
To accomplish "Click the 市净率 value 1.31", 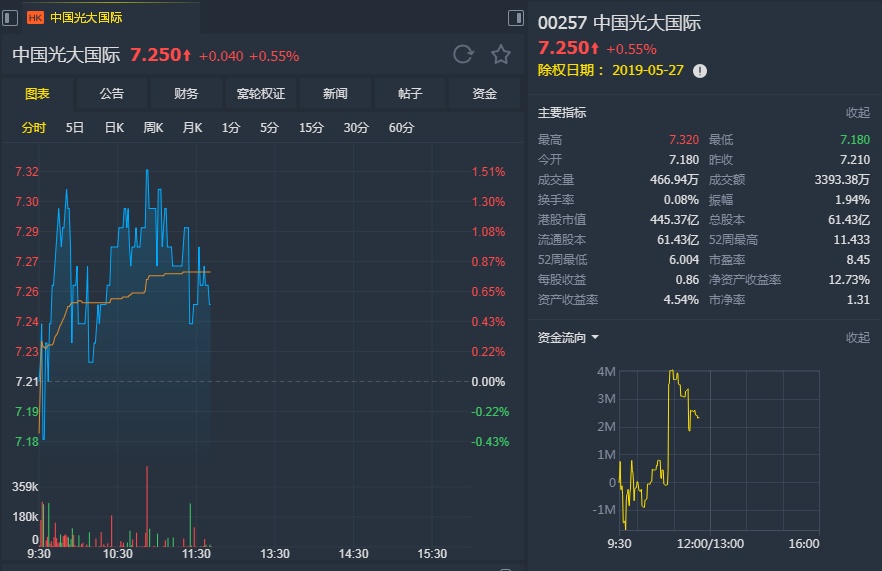I will point(858,299).
